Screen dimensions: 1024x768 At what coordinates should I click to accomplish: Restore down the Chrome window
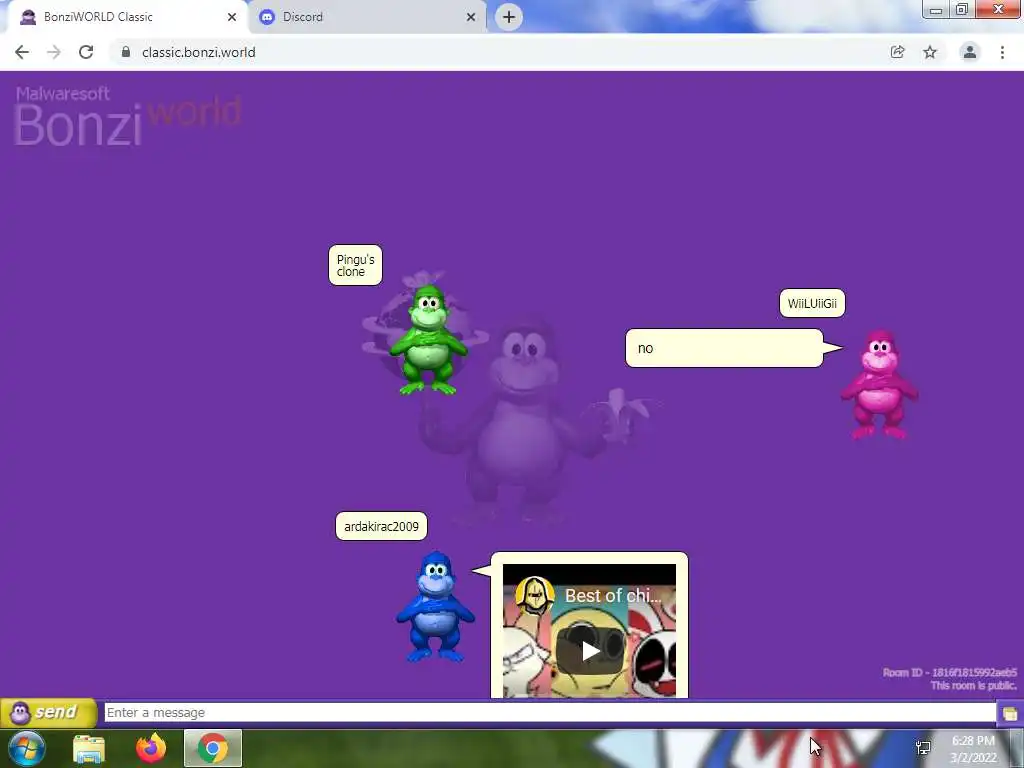tap(962, 10)
